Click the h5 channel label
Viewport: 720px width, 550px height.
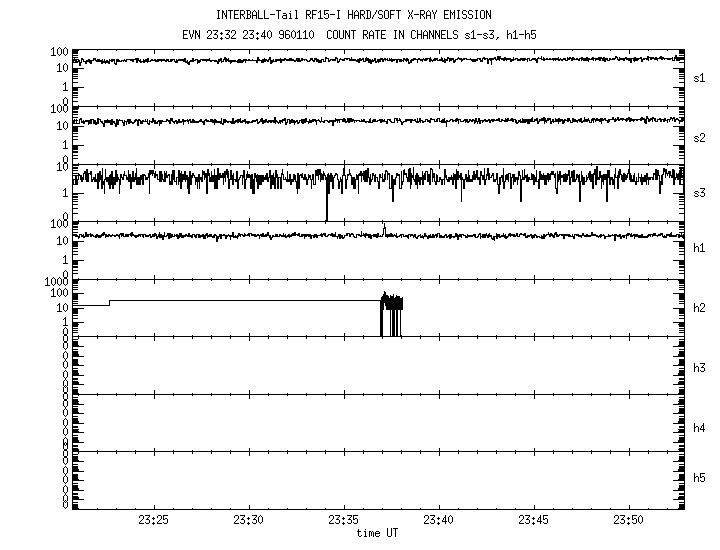tap(700, 477)
